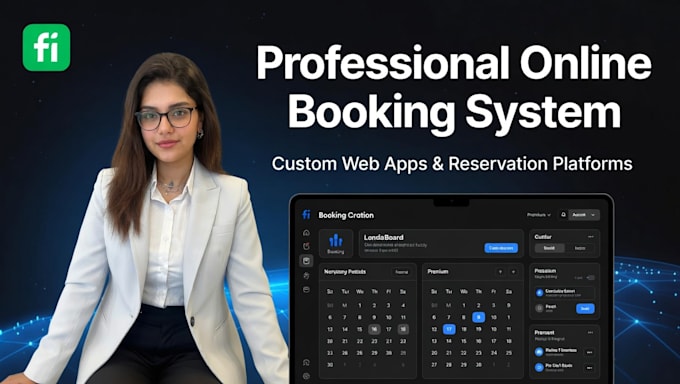Open ellipsis menu for last Premant contact
The width and height of the screenshot is (680, 384).
(x=589, y=368)
